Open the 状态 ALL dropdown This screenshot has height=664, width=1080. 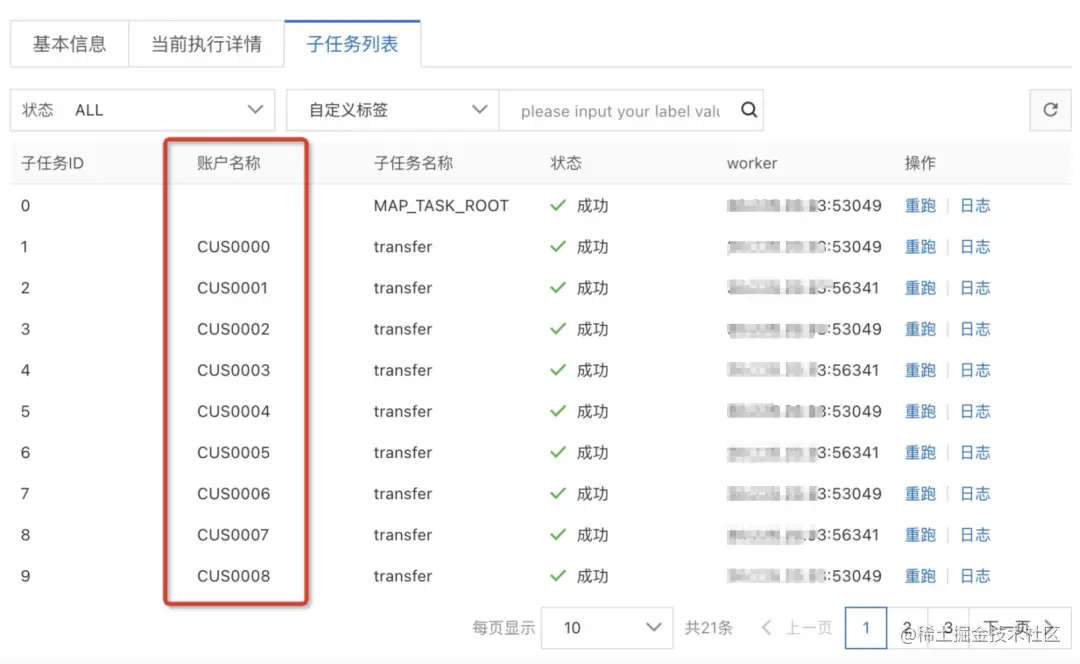coord(143,110)
